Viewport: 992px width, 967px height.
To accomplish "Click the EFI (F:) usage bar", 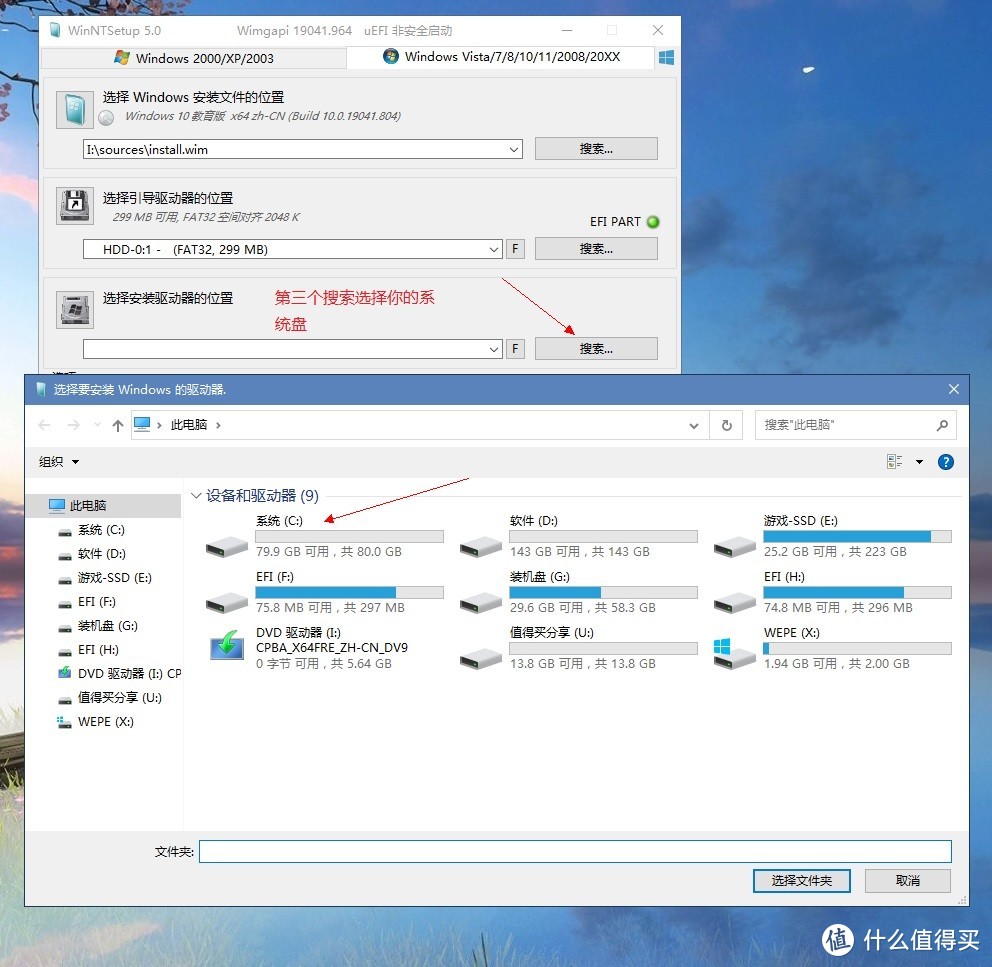I will (x=349, y=593).
